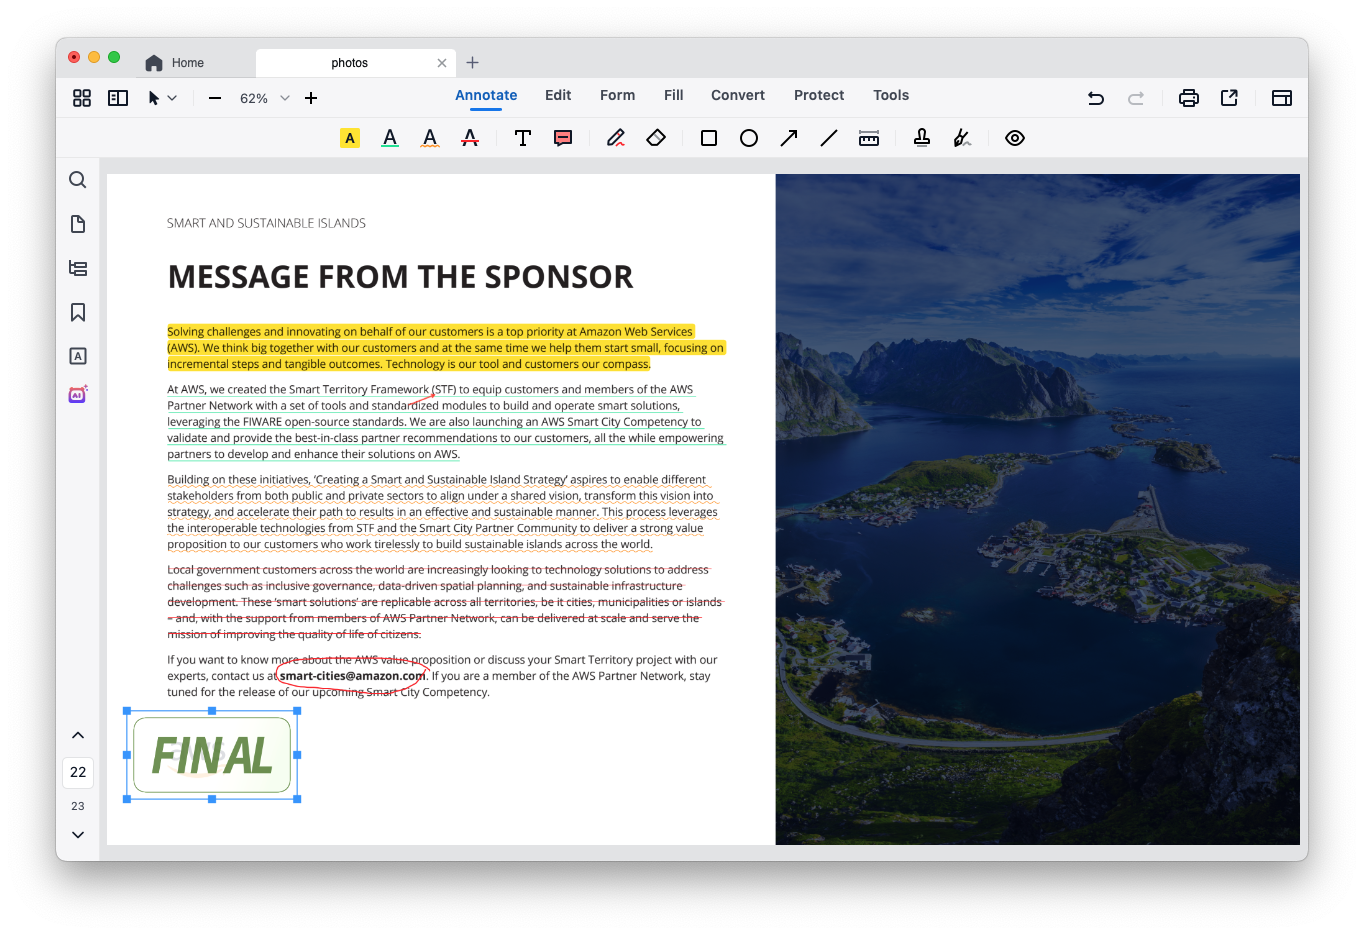Show page thumbnails panel
Image resolution: width=1364 pixels, height=935 pixels.
pos(77,223)
